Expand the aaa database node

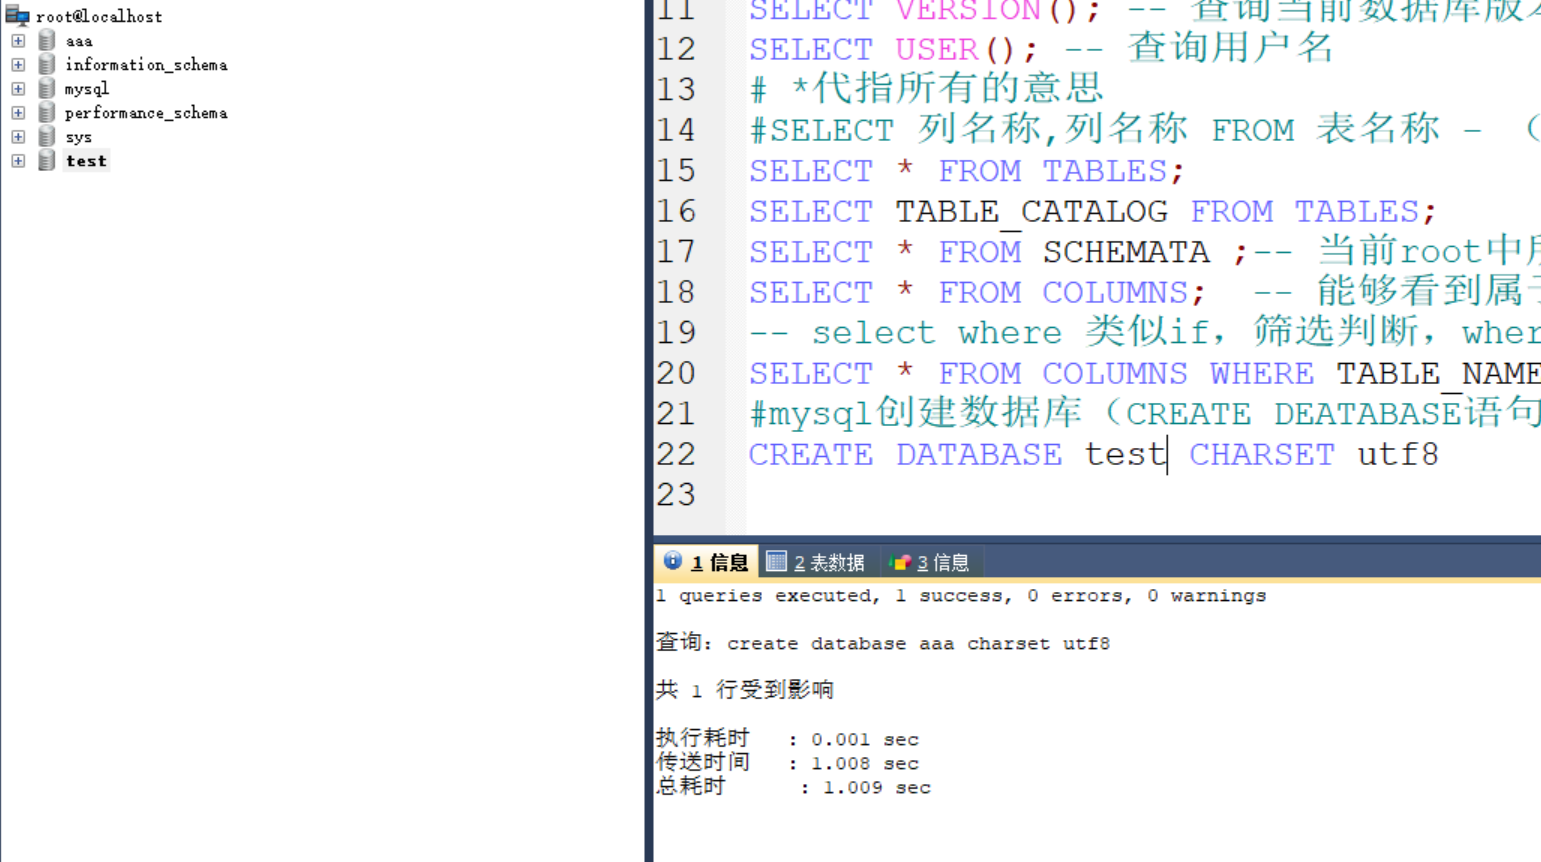[x=18, y=41]
